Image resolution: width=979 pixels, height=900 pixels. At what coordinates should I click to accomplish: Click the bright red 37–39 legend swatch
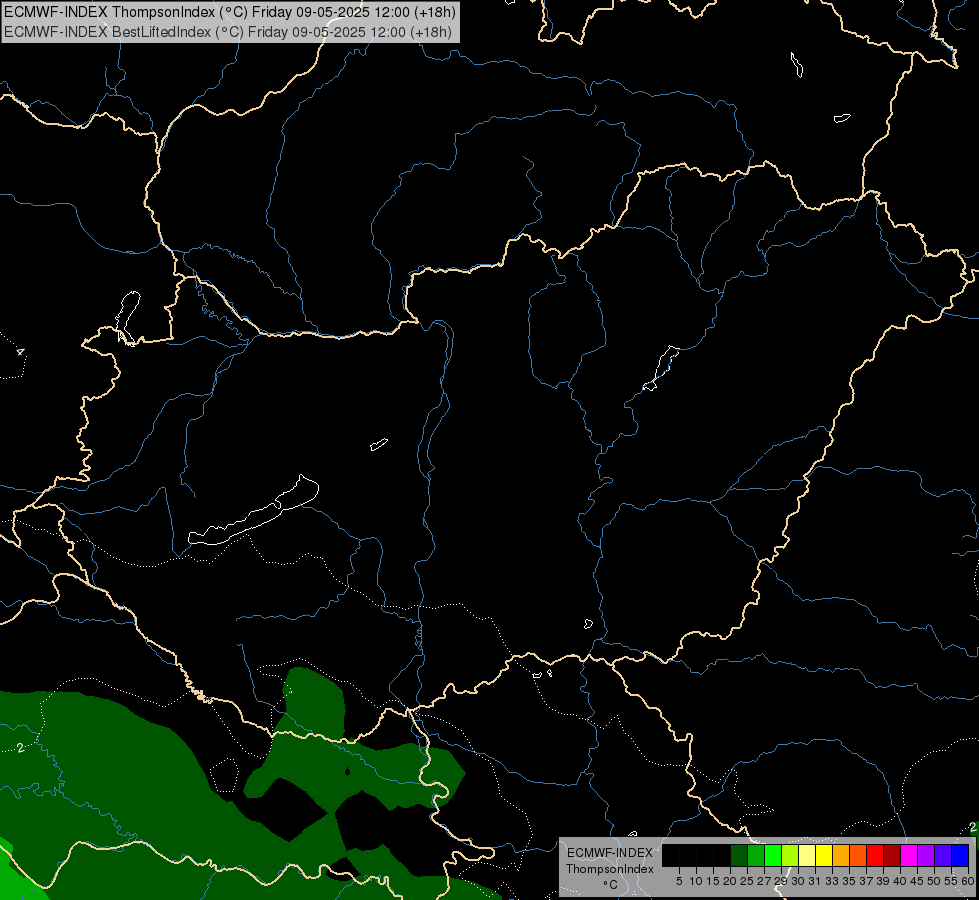point(875,855)
